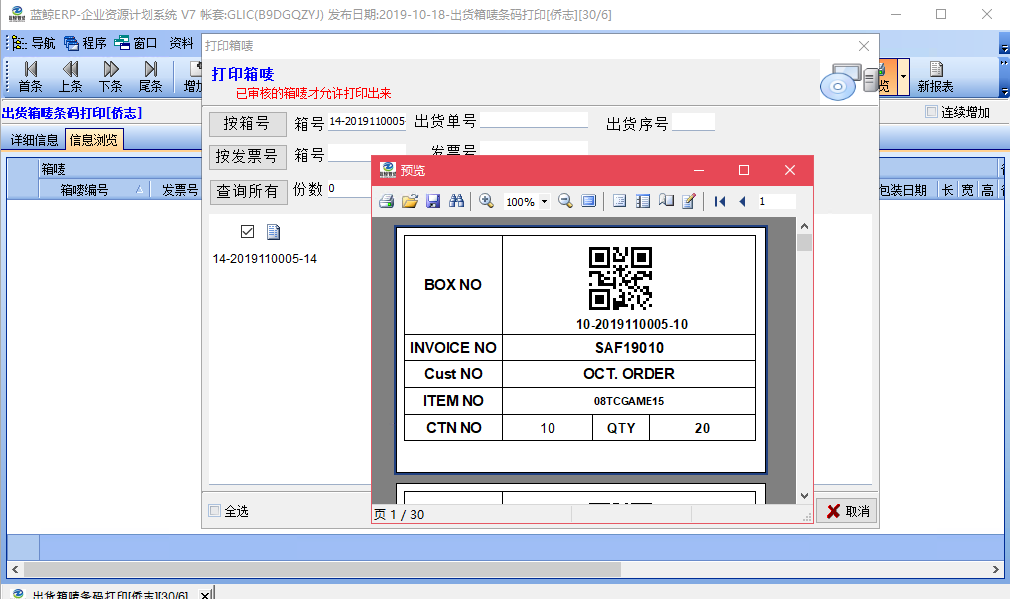Image resolution: width=1010 pixels, height=599 pixels.
Task: Focus the 箱号 field containing 14-2019110005
Action: [367, 122]
